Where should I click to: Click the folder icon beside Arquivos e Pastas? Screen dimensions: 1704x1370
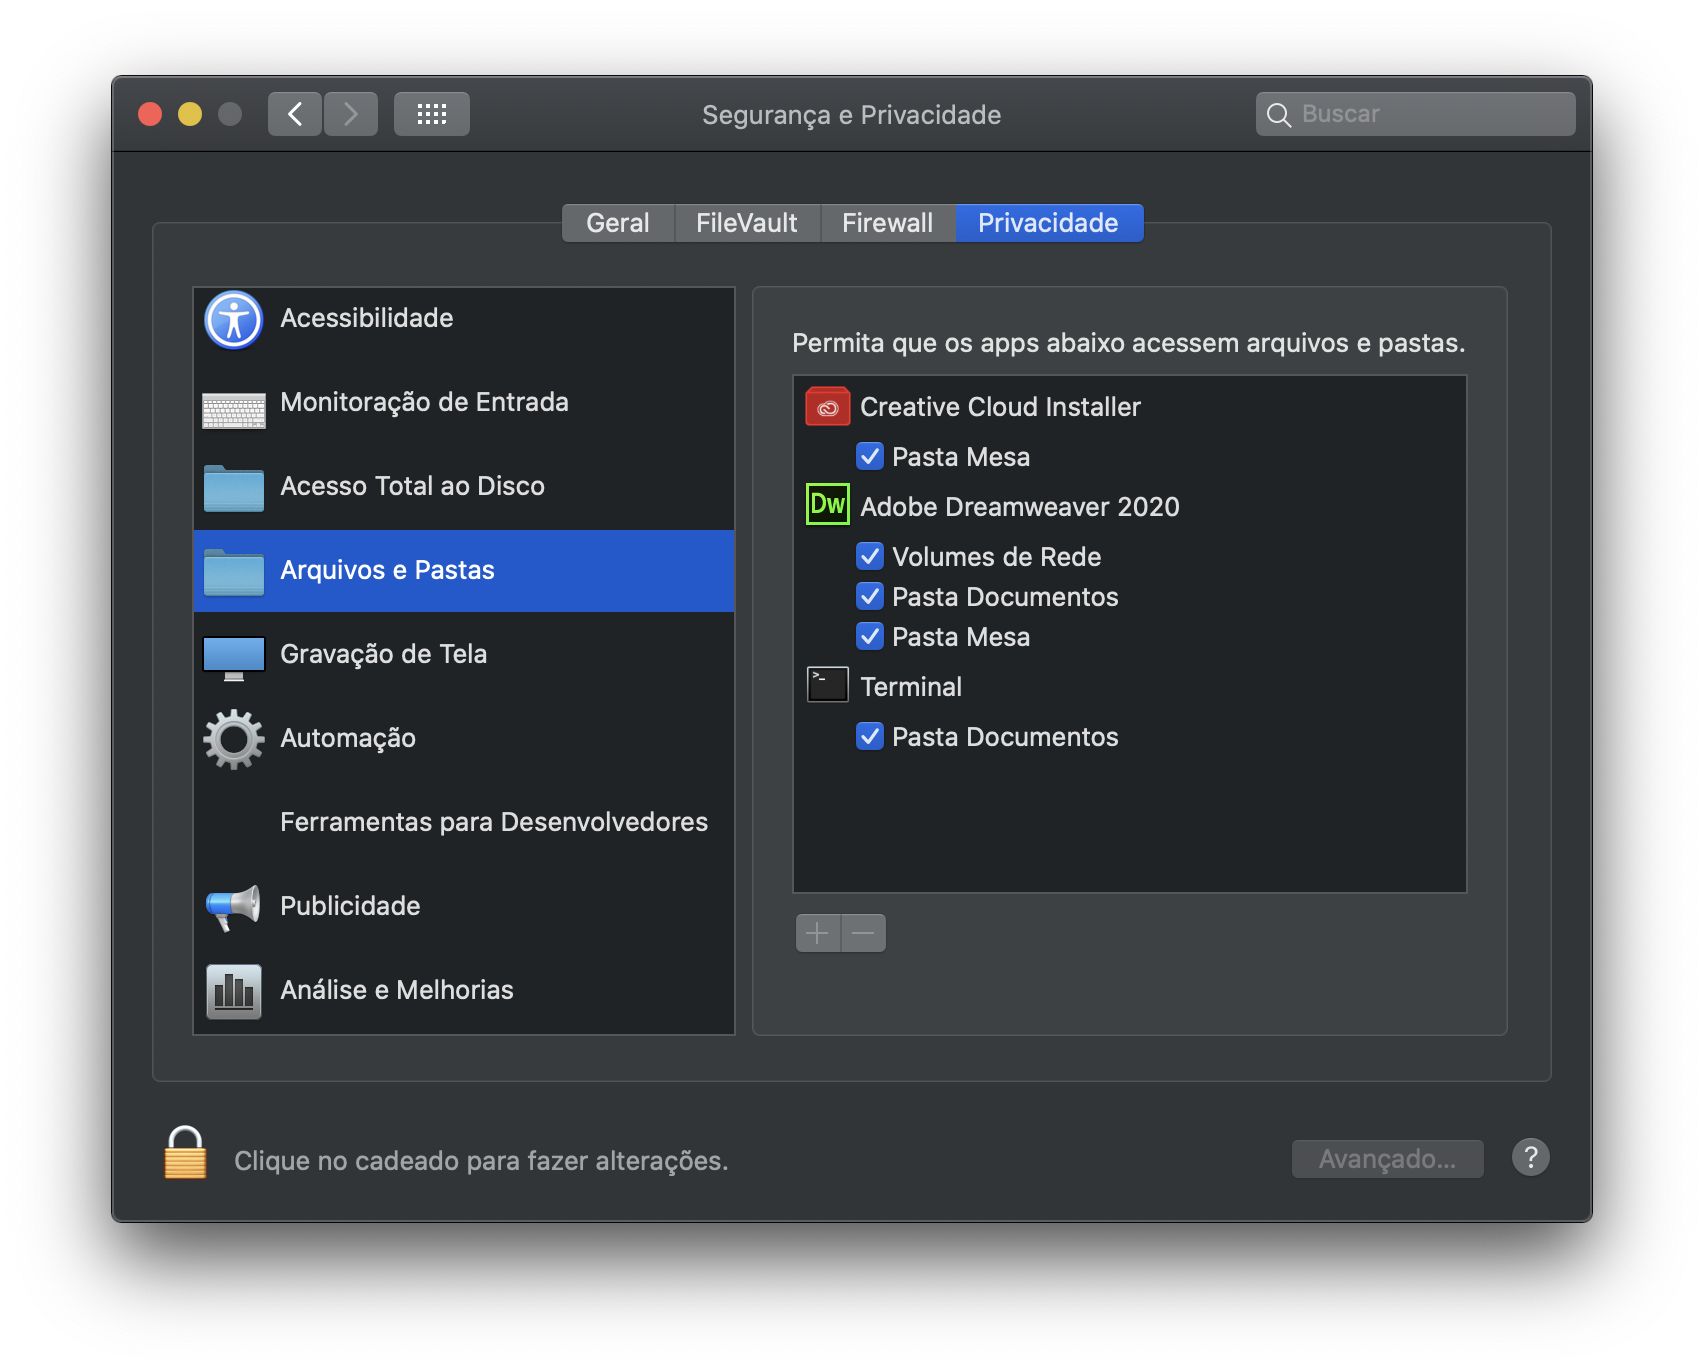coord(234,572)
